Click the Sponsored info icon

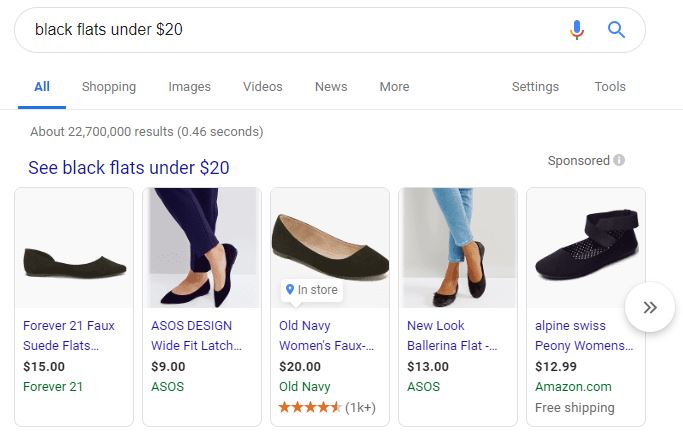tap(619, 160)
